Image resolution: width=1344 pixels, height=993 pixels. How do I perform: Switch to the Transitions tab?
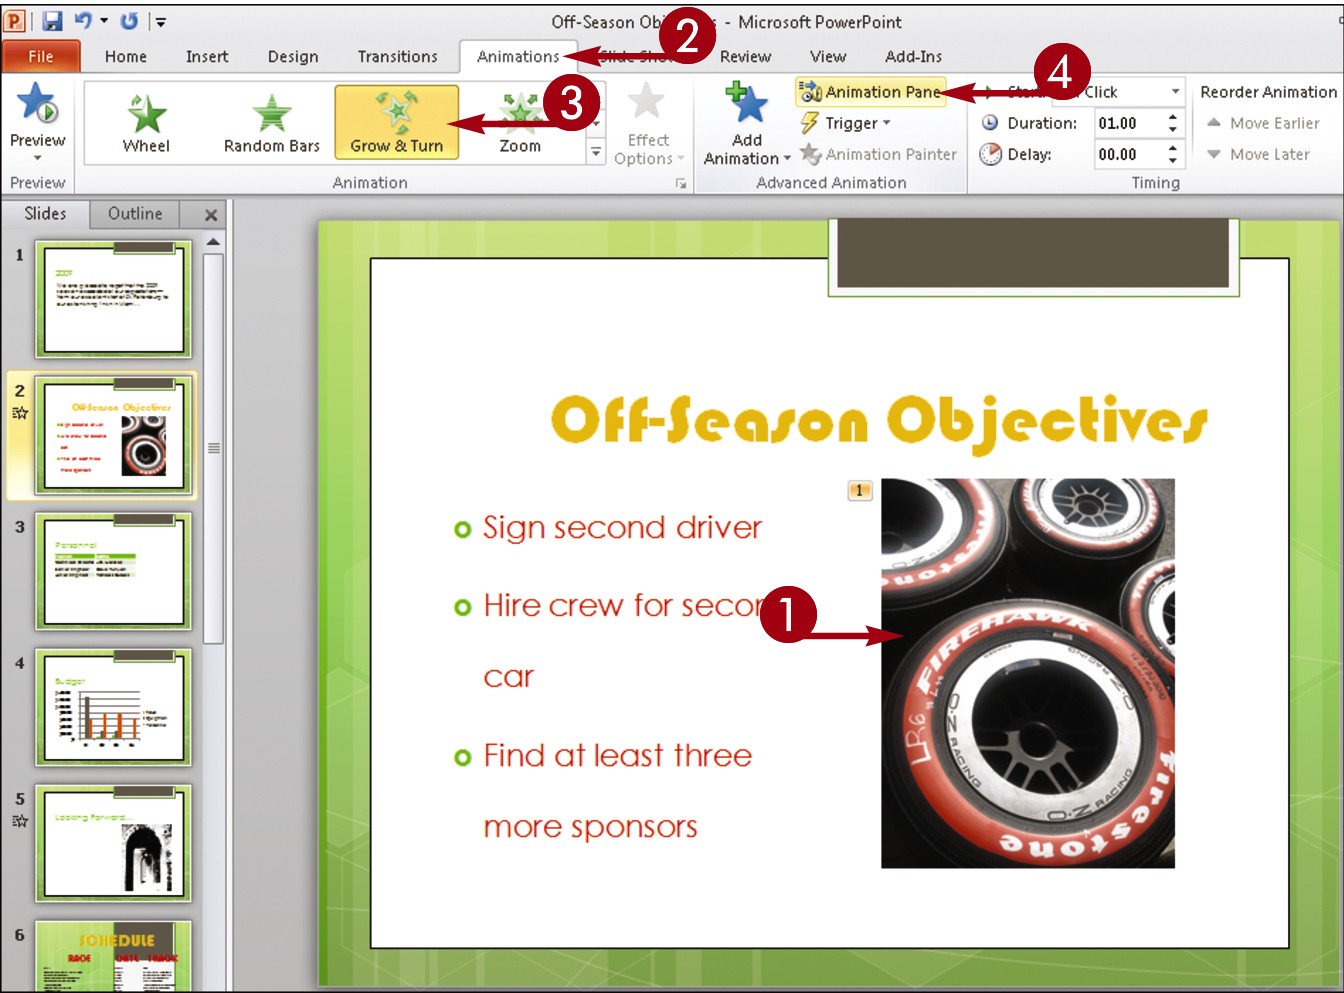(398, 56)
